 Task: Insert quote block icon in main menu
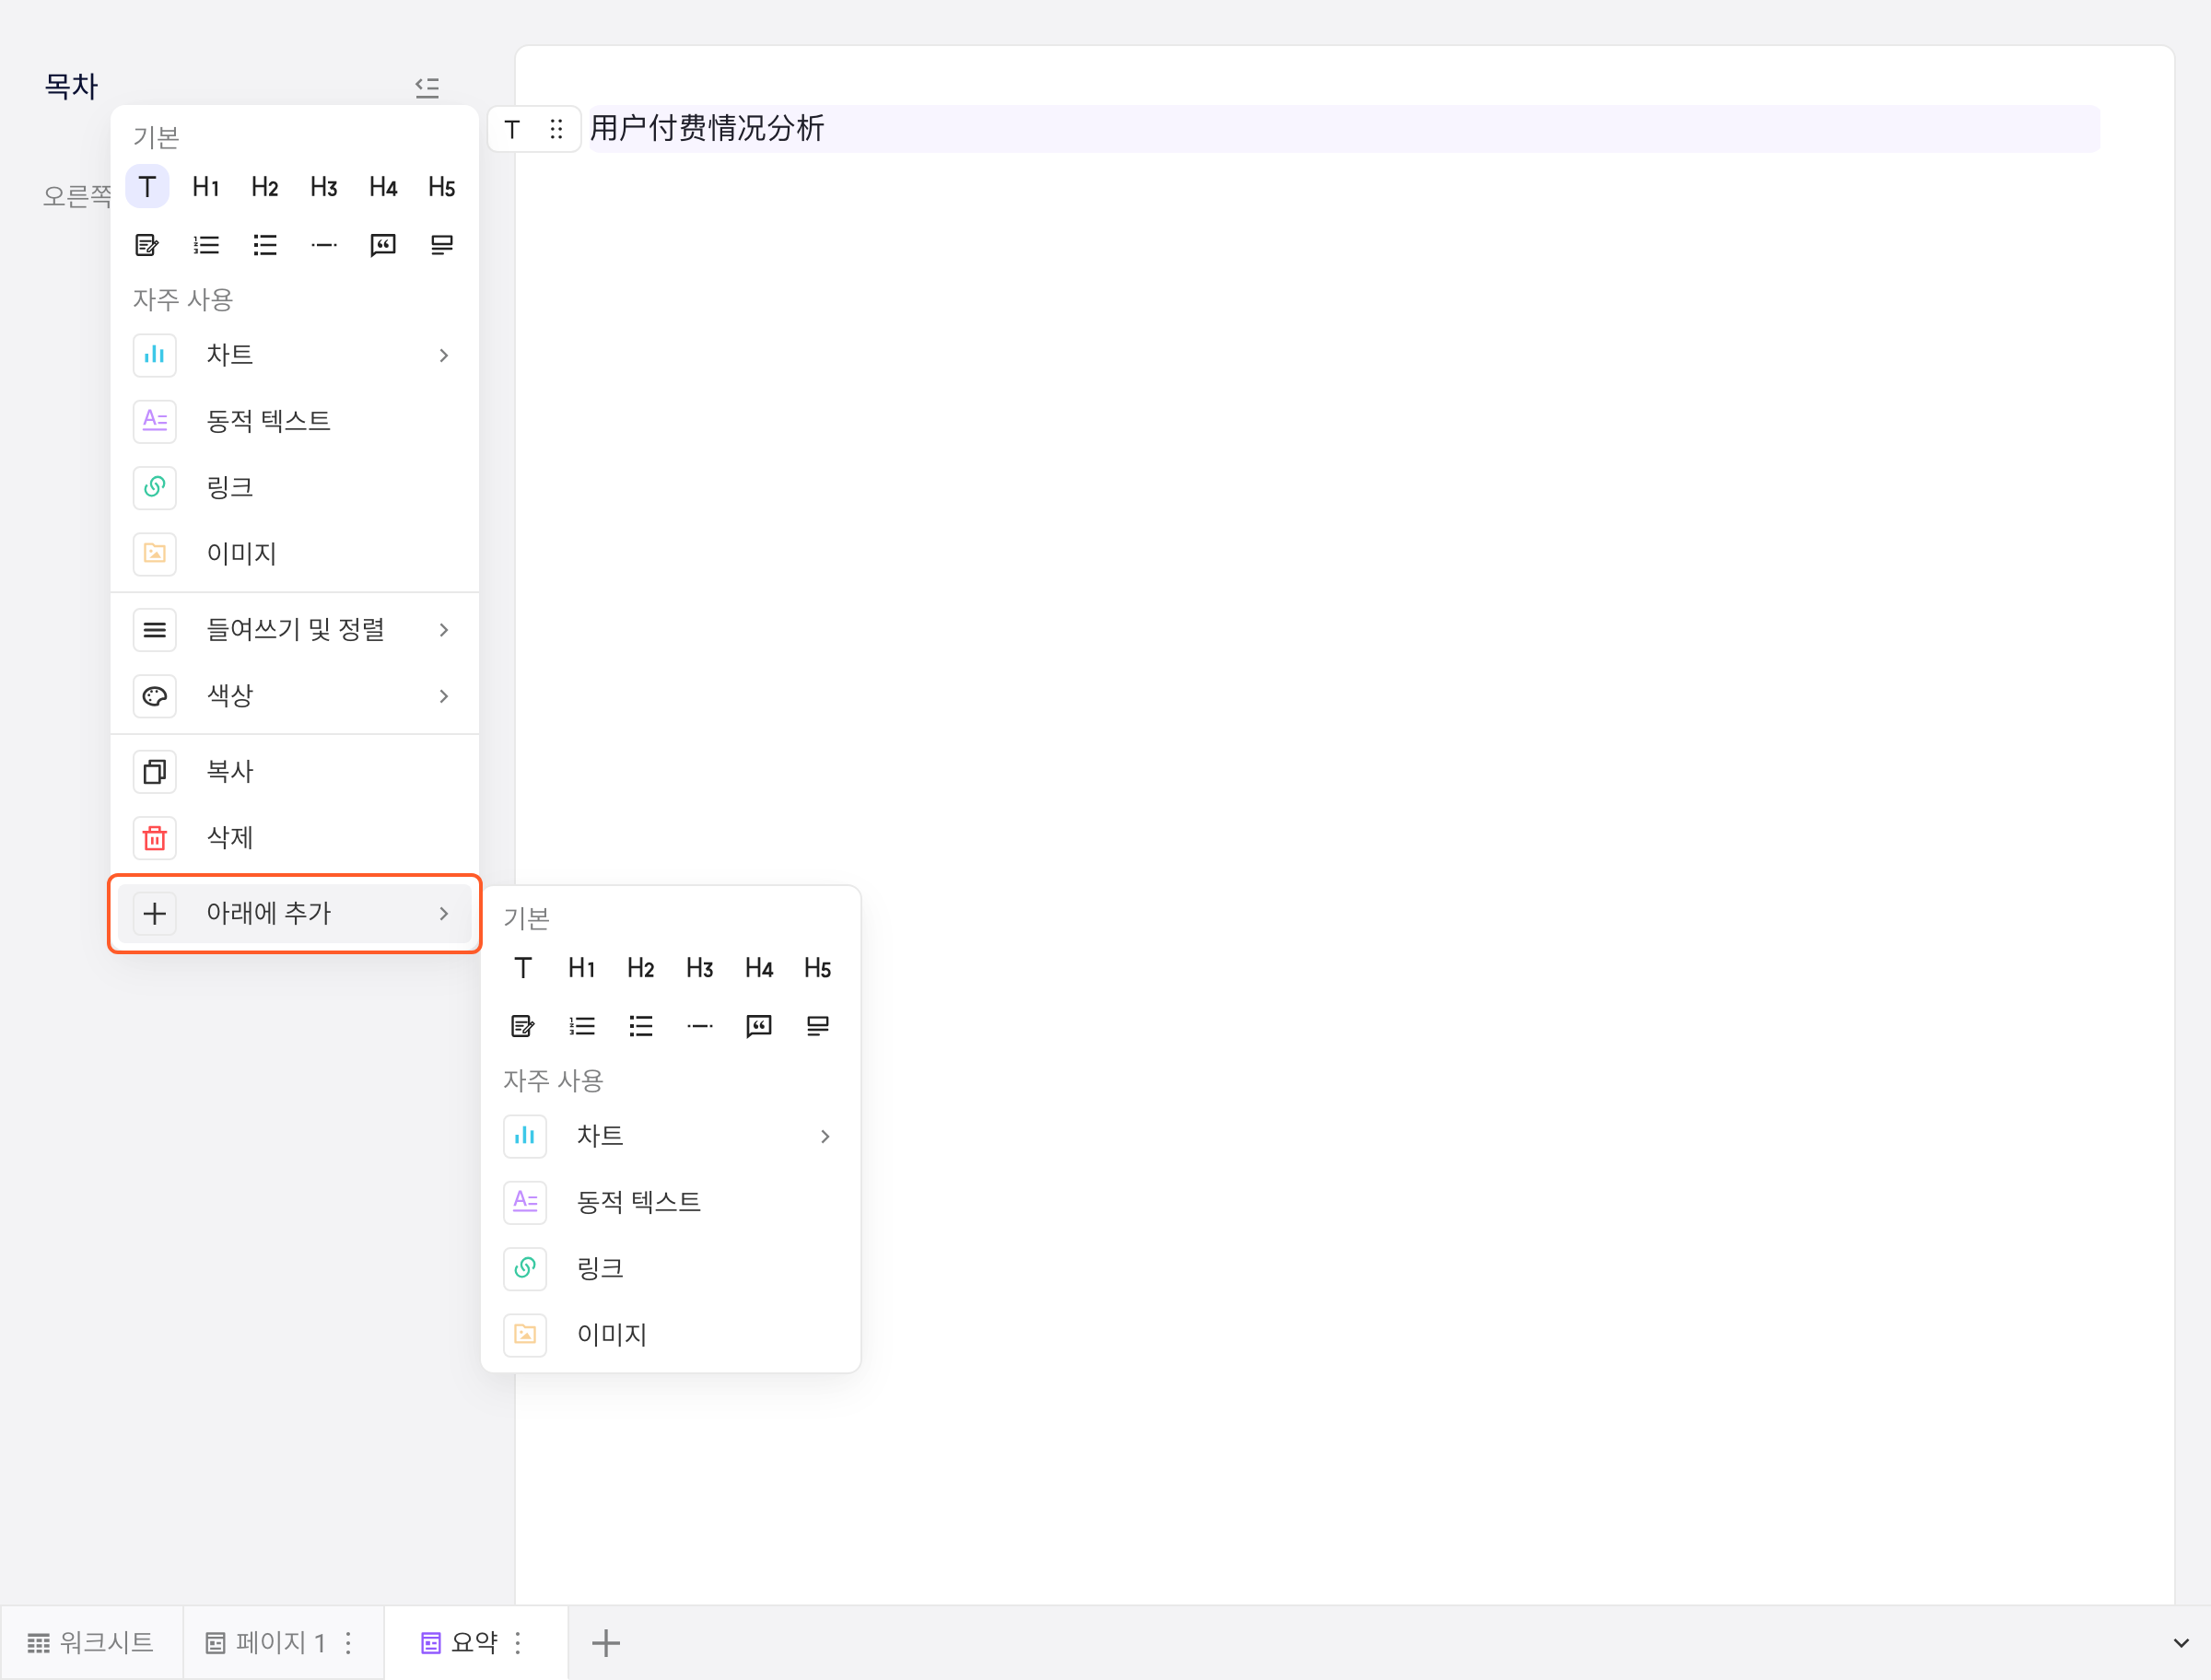383,245
